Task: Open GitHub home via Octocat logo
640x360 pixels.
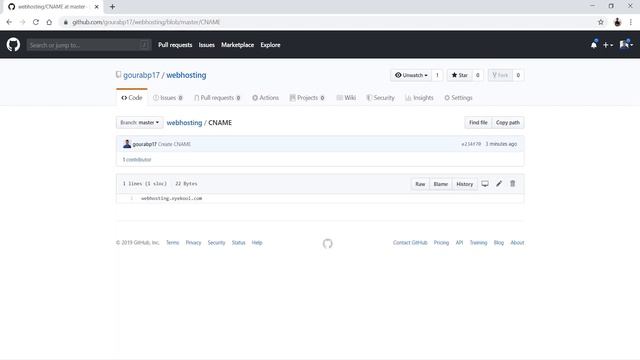Action: 13,44
